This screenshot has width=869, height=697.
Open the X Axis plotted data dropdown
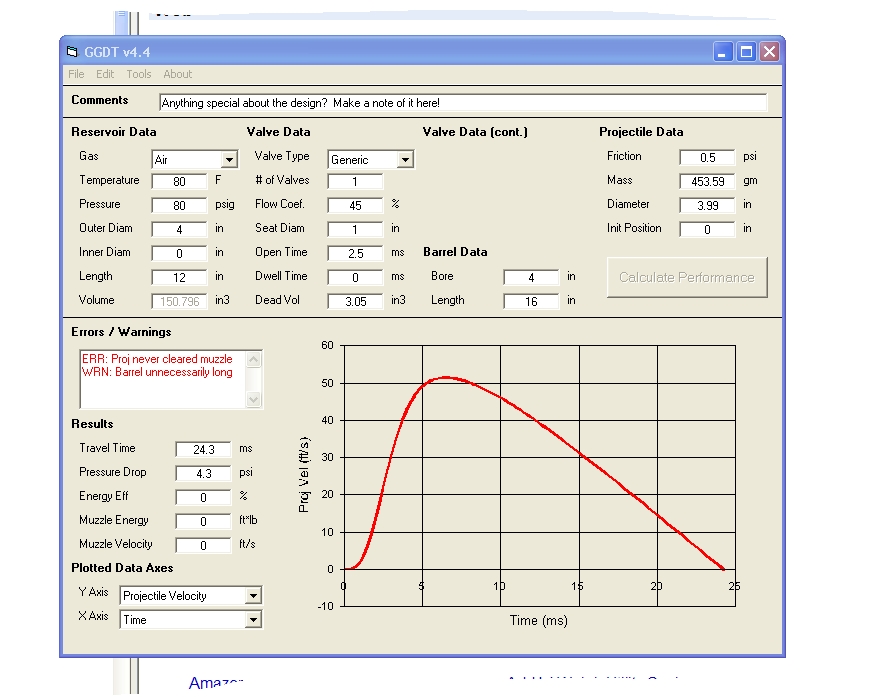[253, 620]
